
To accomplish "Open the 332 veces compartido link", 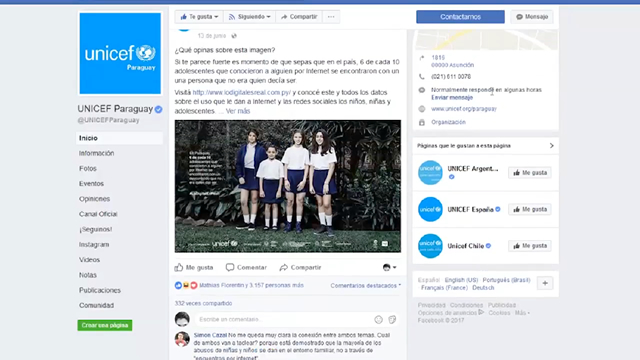I will [x=203, y=303].
